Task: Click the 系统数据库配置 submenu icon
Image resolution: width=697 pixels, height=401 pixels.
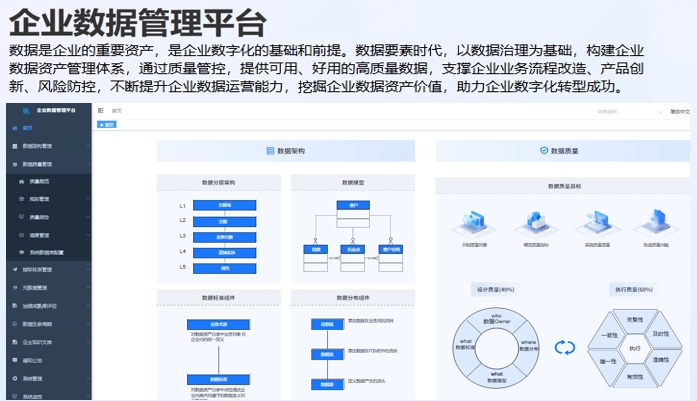Action: pos(21,253)
